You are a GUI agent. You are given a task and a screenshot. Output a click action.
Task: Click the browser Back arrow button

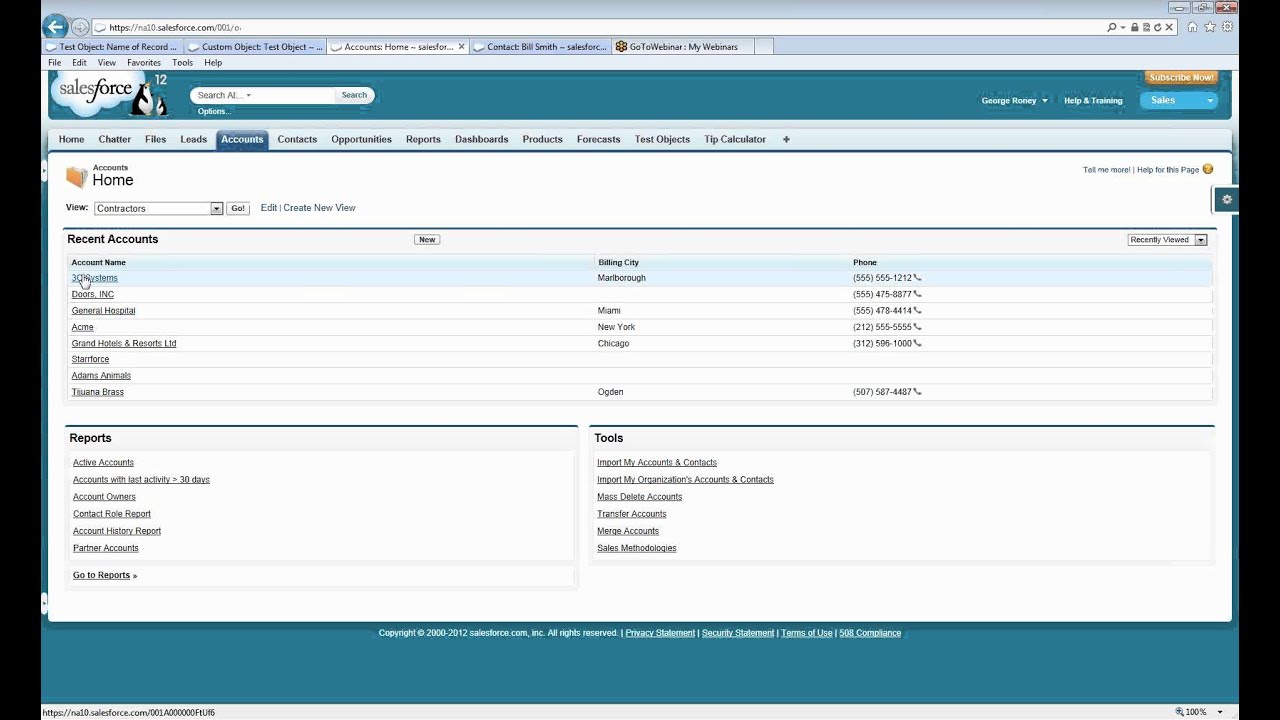click(x=56, y=27)
